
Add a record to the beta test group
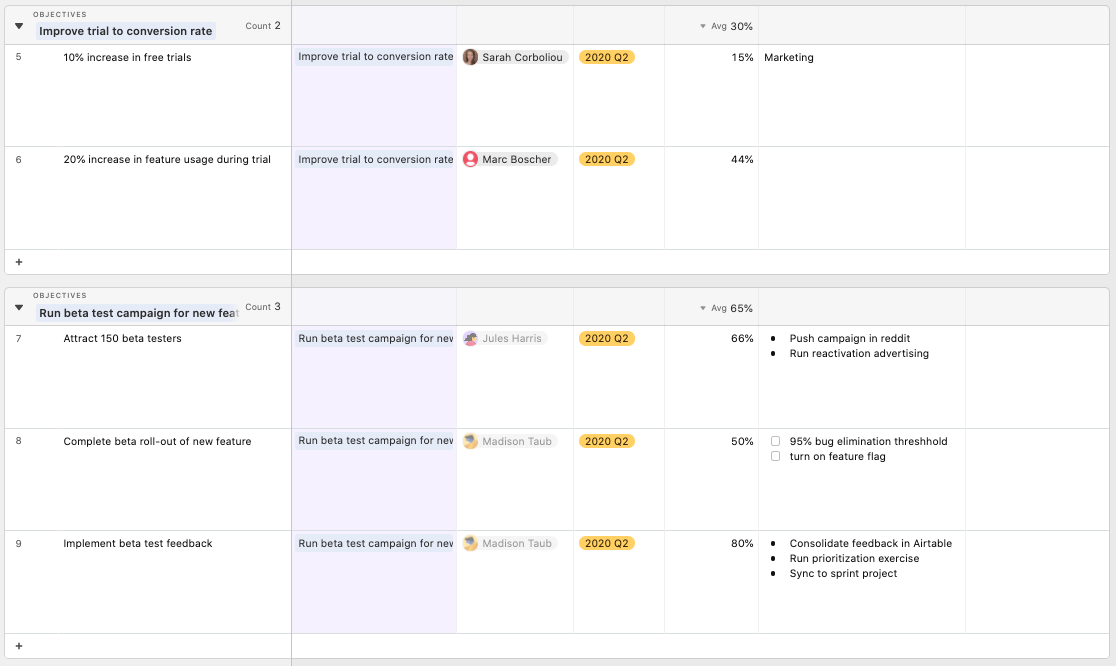point(19,646)
